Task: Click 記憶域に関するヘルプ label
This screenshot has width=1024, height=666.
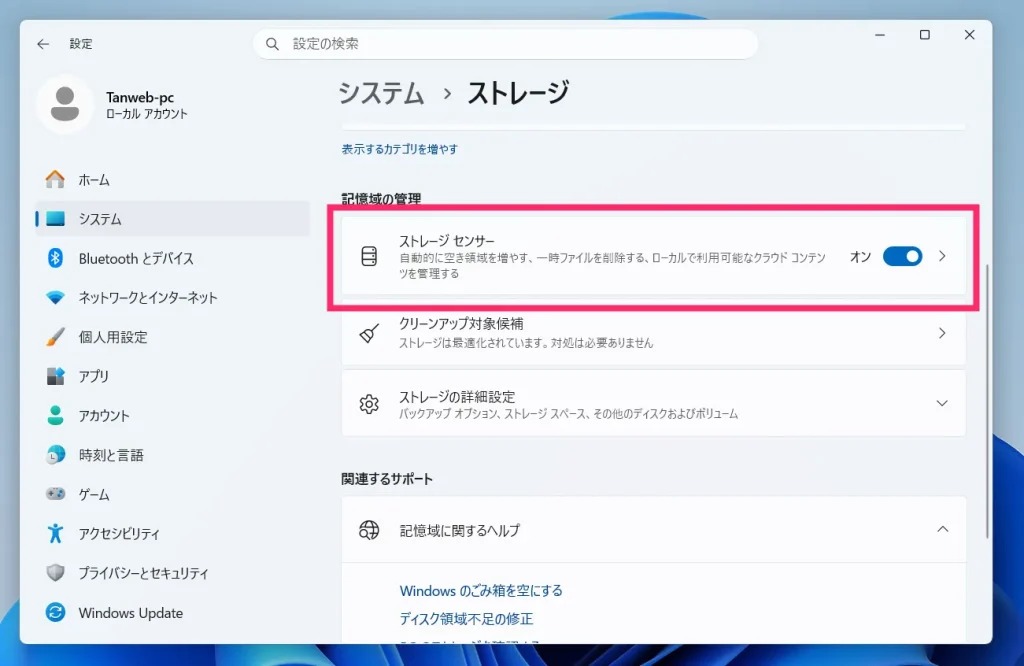Action: click(x=460, y=530)
